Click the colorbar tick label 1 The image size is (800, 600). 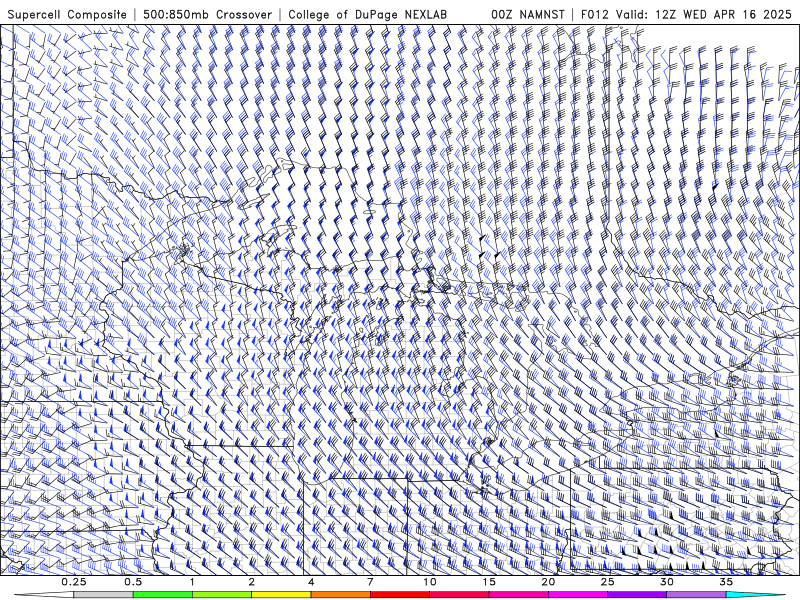pos(192,582)
